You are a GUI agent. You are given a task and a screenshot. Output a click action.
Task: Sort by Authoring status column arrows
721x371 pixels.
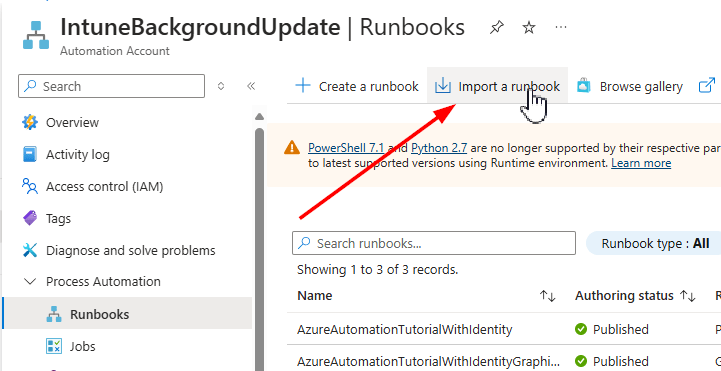687,296
